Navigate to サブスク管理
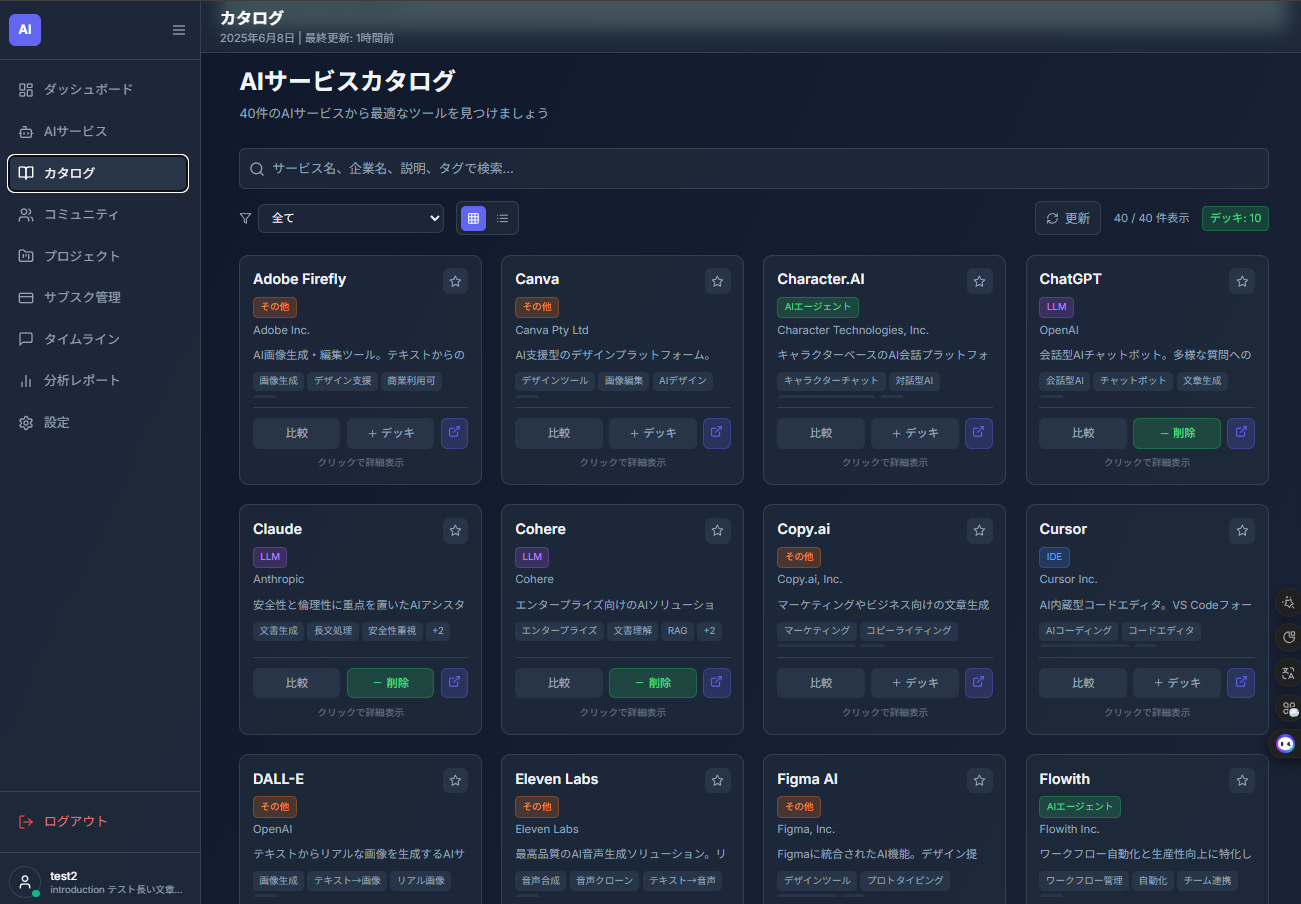The image size is (1301, 904). [98, 297]
